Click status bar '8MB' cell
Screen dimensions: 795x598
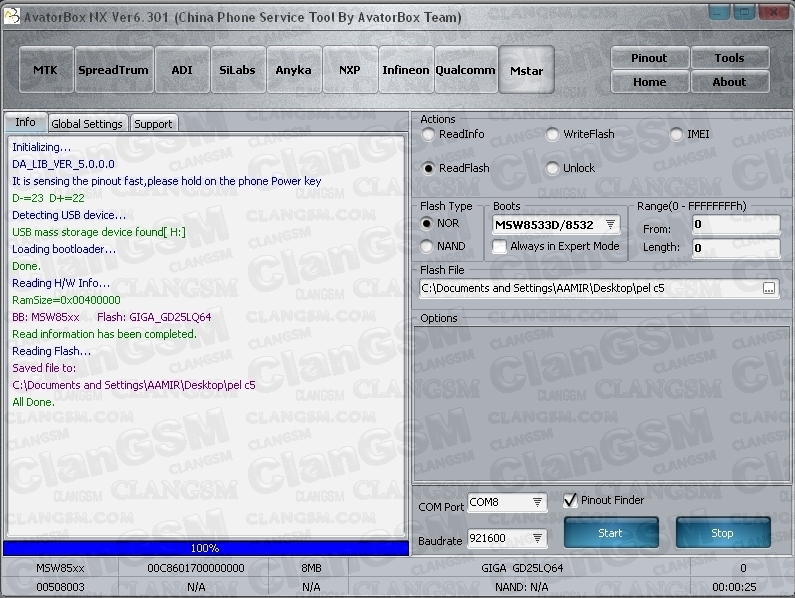[x=311, y=568]
